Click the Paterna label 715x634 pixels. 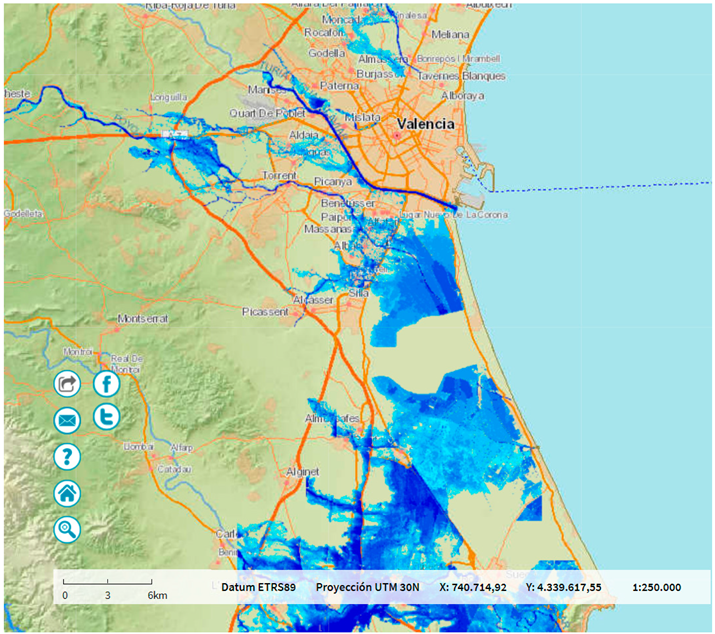click(x=339, y=86)
